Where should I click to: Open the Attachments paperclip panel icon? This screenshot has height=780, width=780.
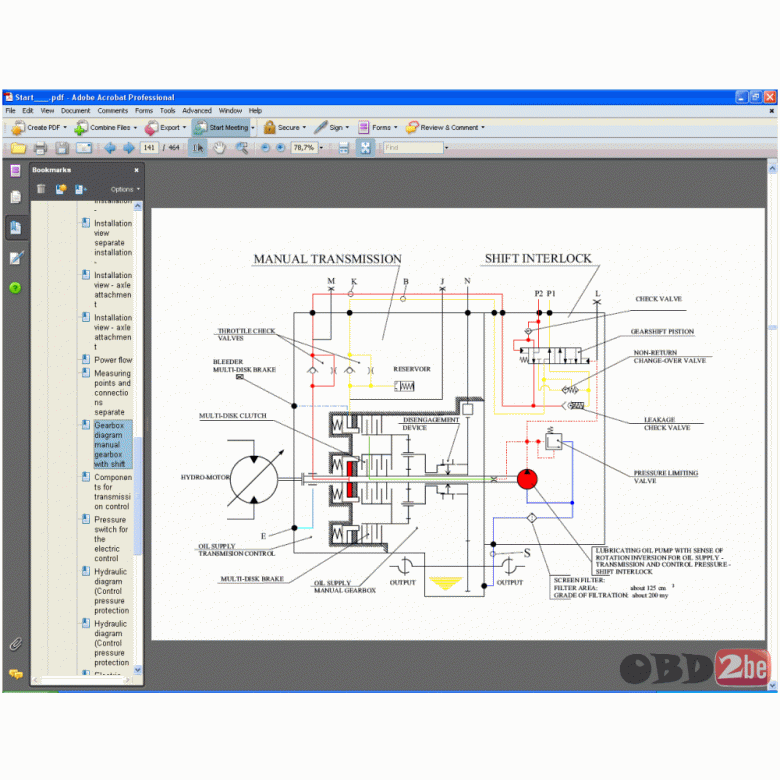coord(15,644)
